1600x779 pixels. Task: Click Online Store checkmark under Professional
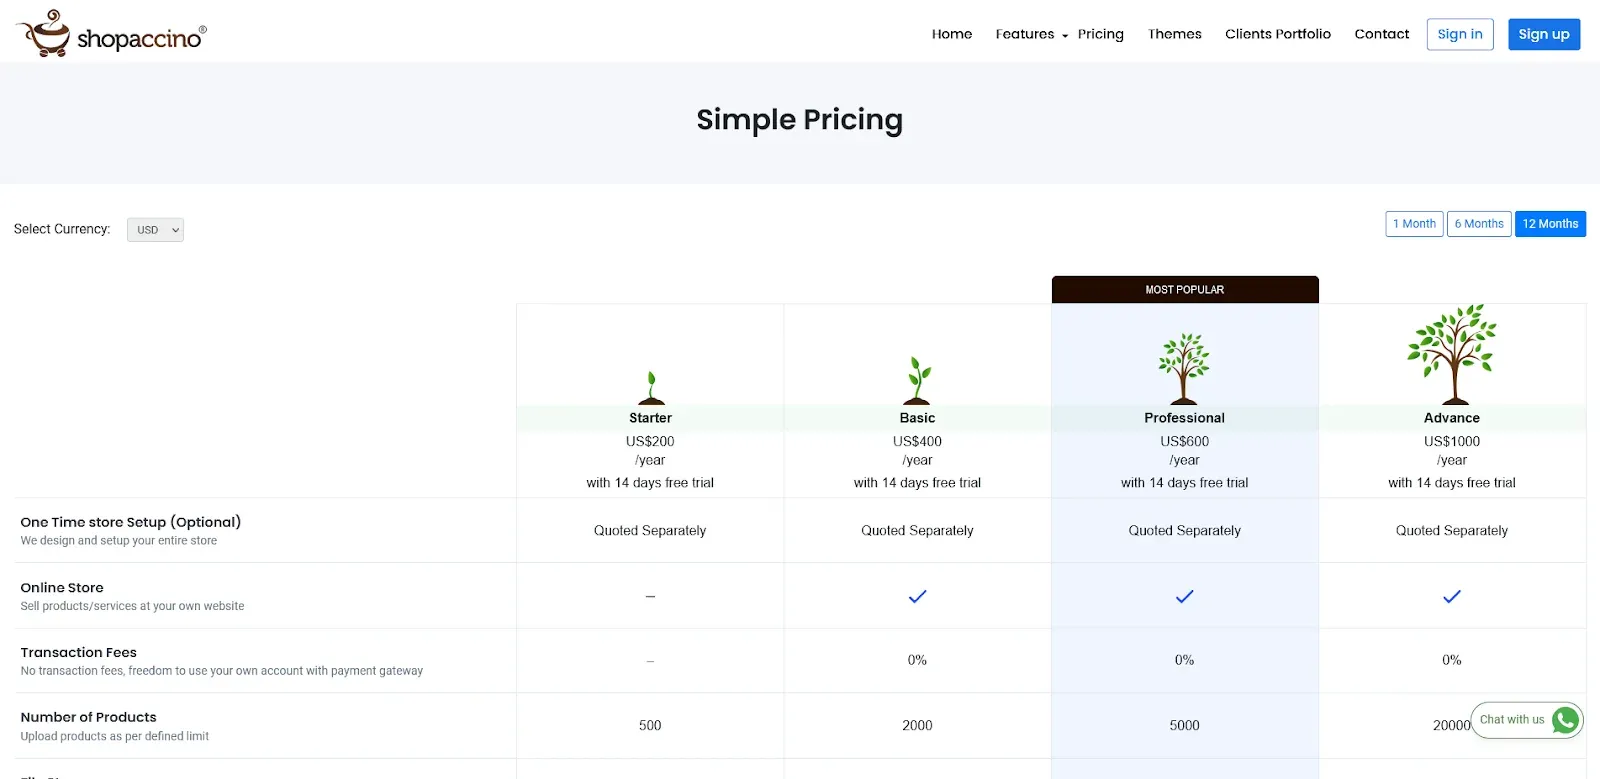coord(1184,596)
